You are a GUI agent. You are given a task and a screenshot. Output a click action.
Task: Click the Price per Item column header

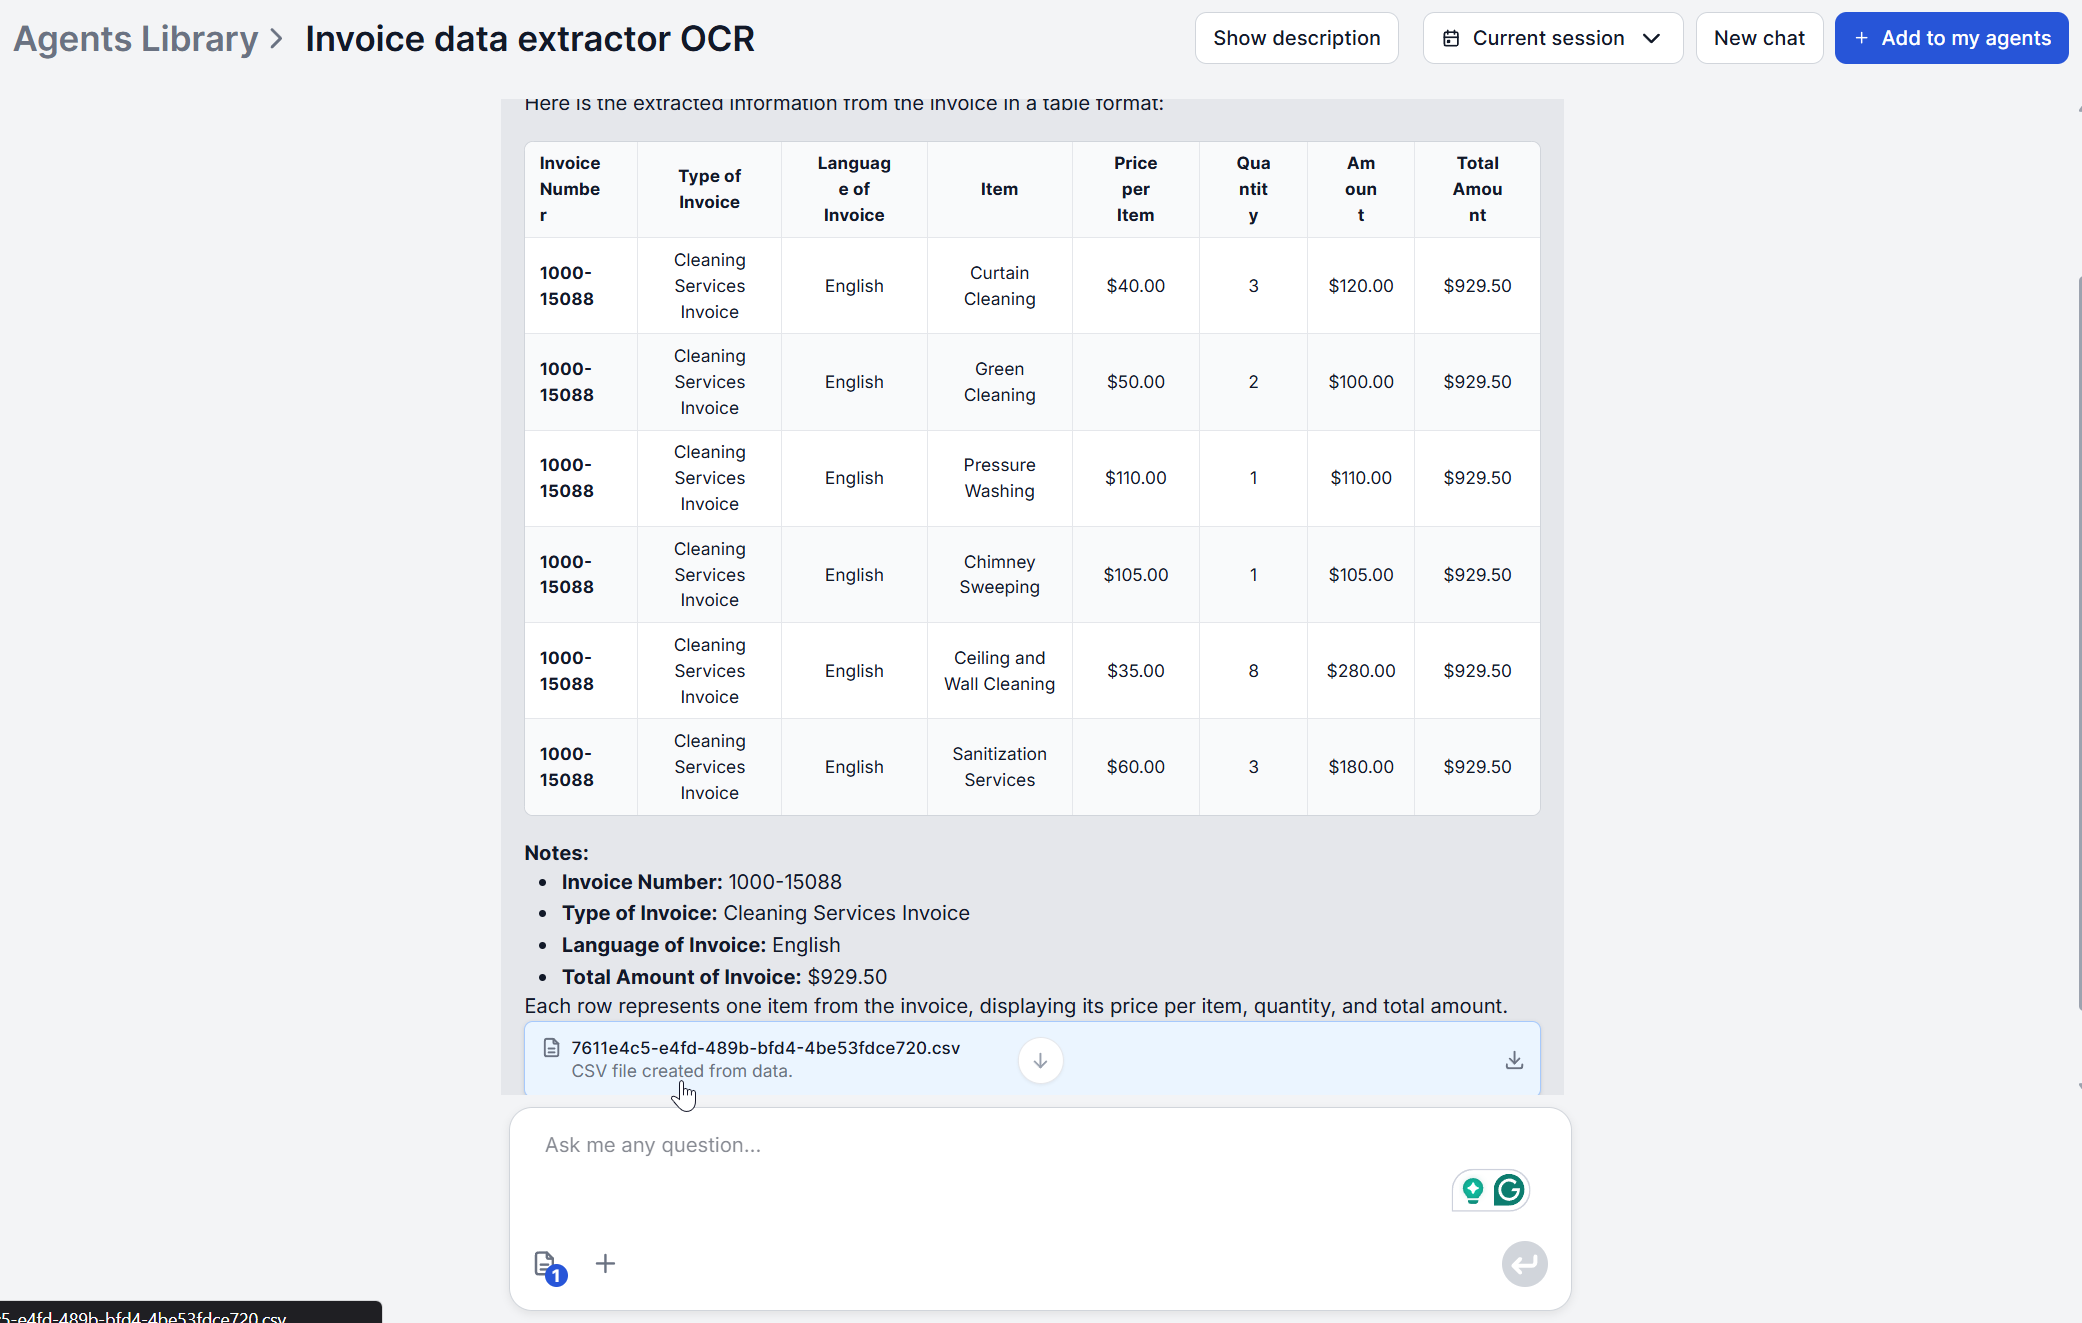point(1135,189)
